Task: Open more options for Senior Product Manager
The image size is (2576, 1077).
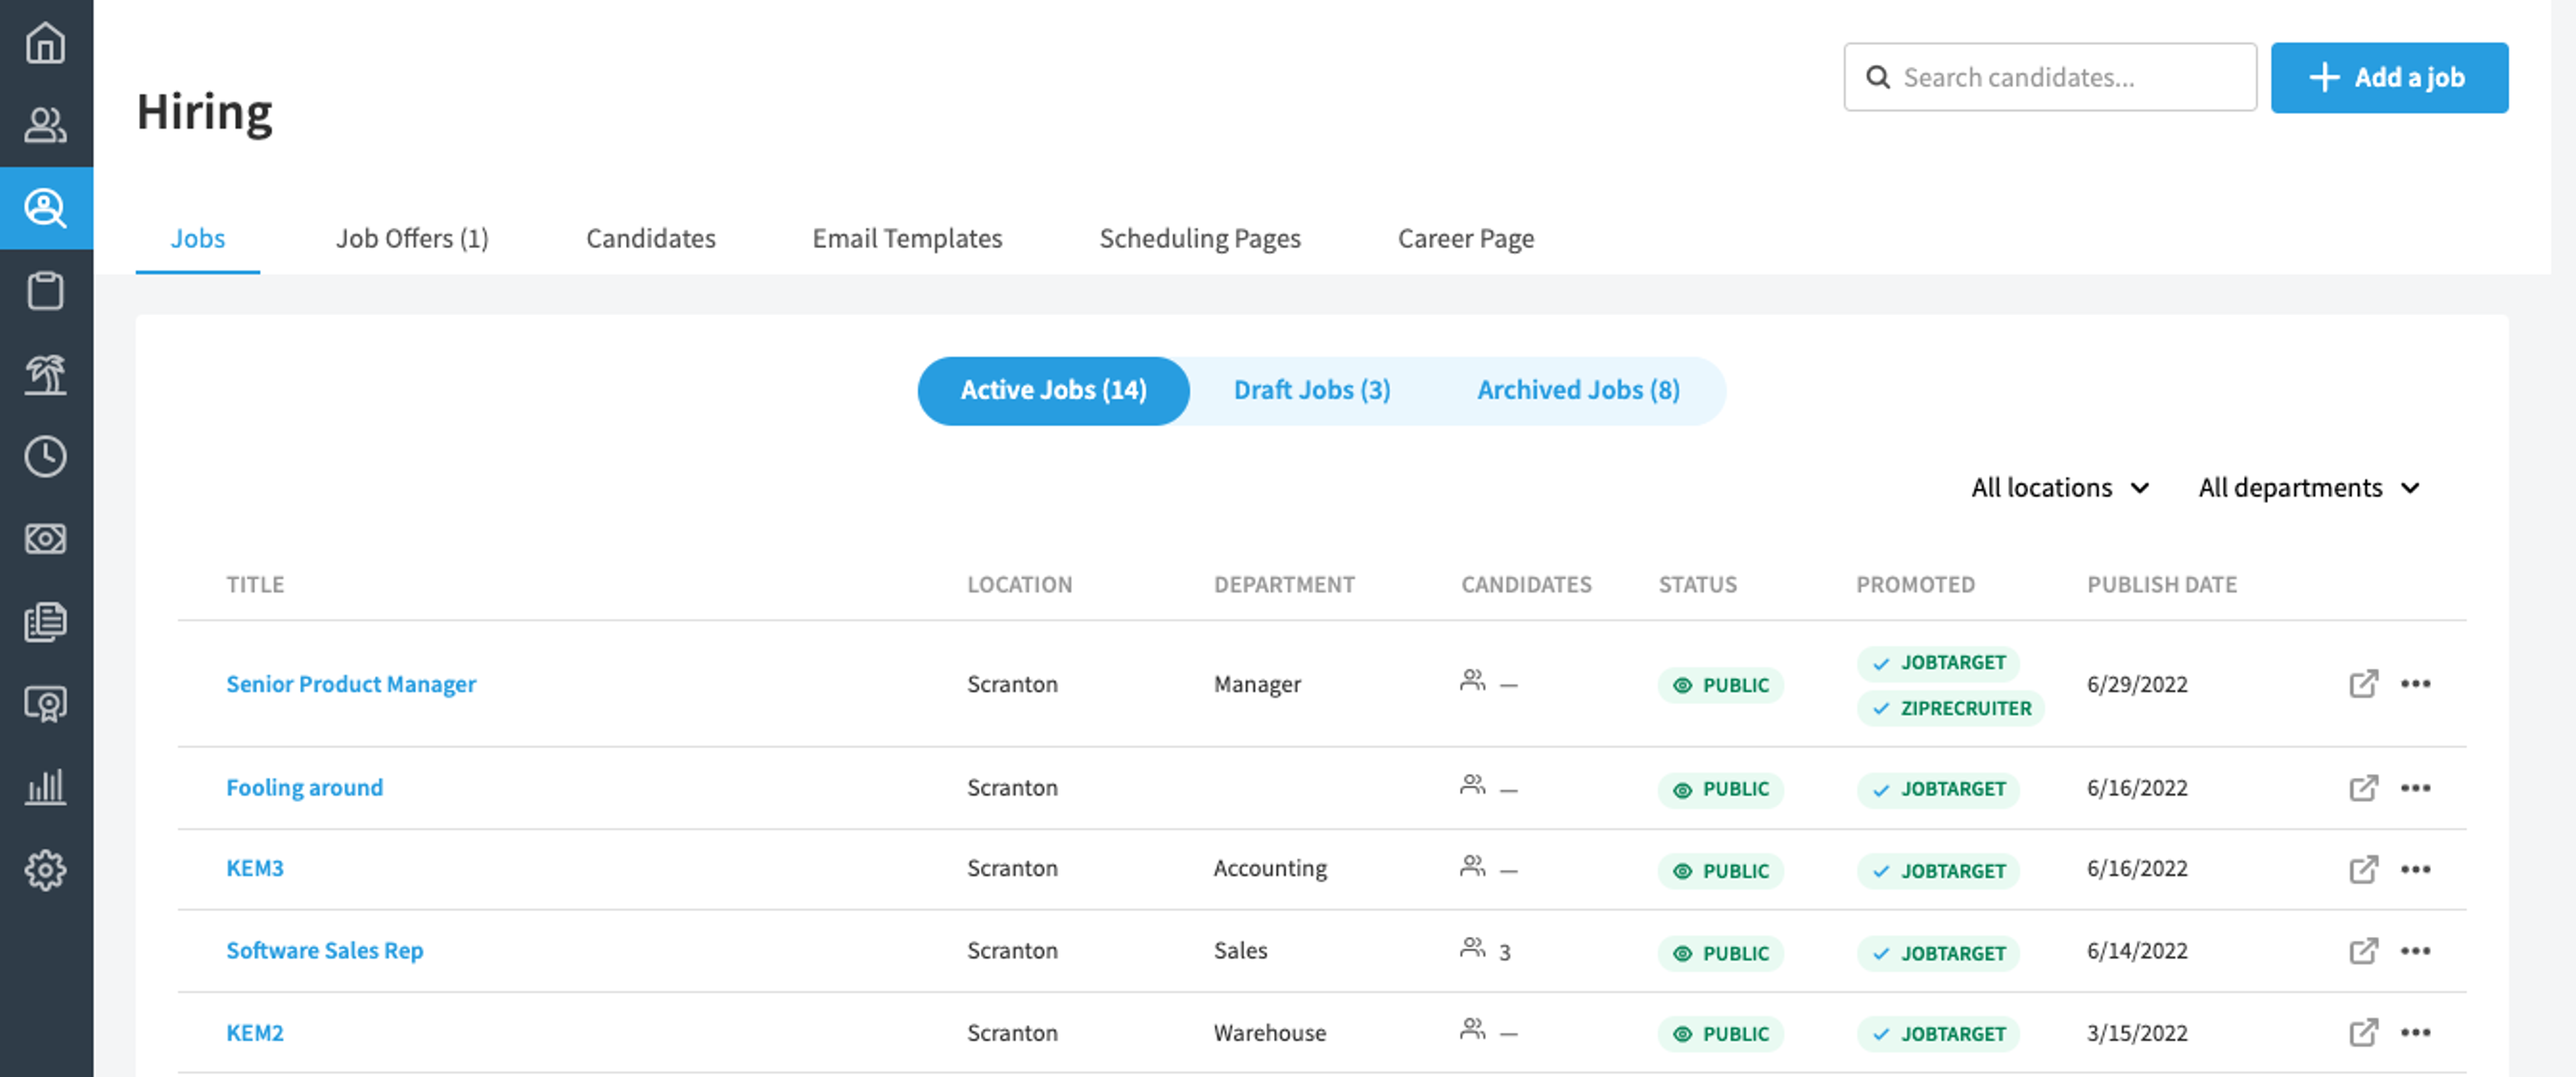Action: (2415, 684)
